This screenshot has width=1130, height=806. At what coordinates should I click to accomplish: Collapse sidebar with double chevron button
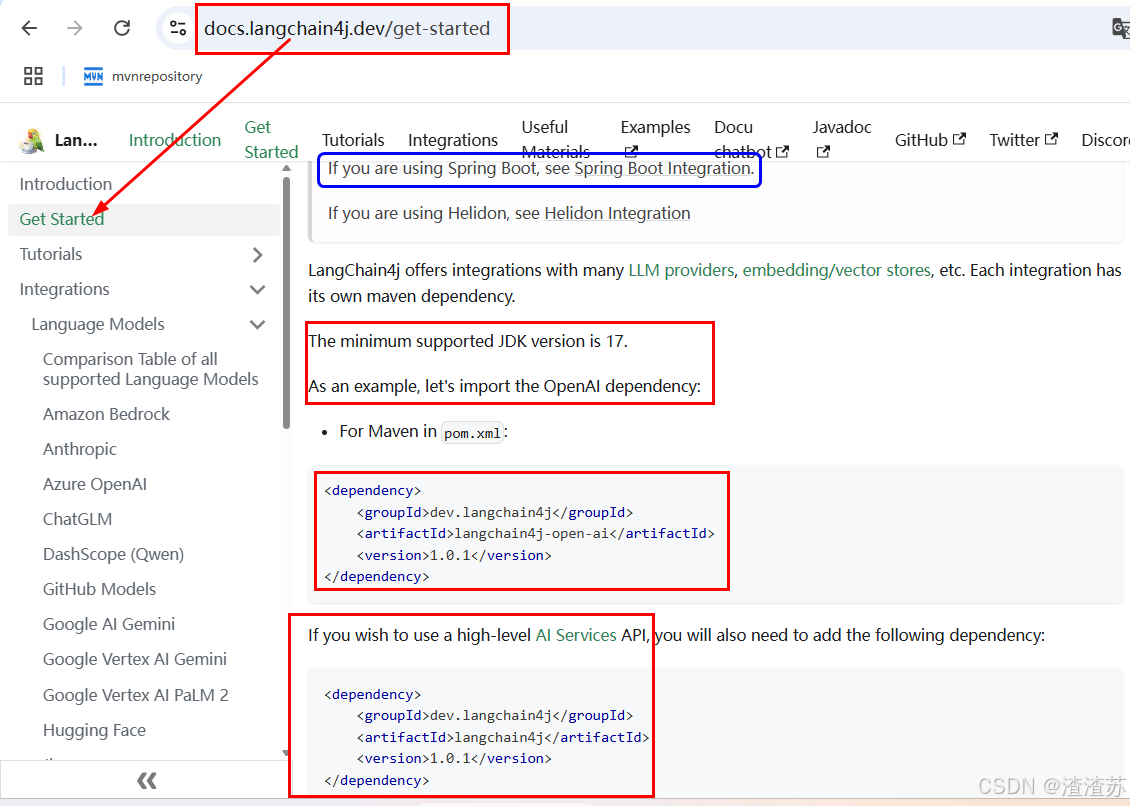146,780
